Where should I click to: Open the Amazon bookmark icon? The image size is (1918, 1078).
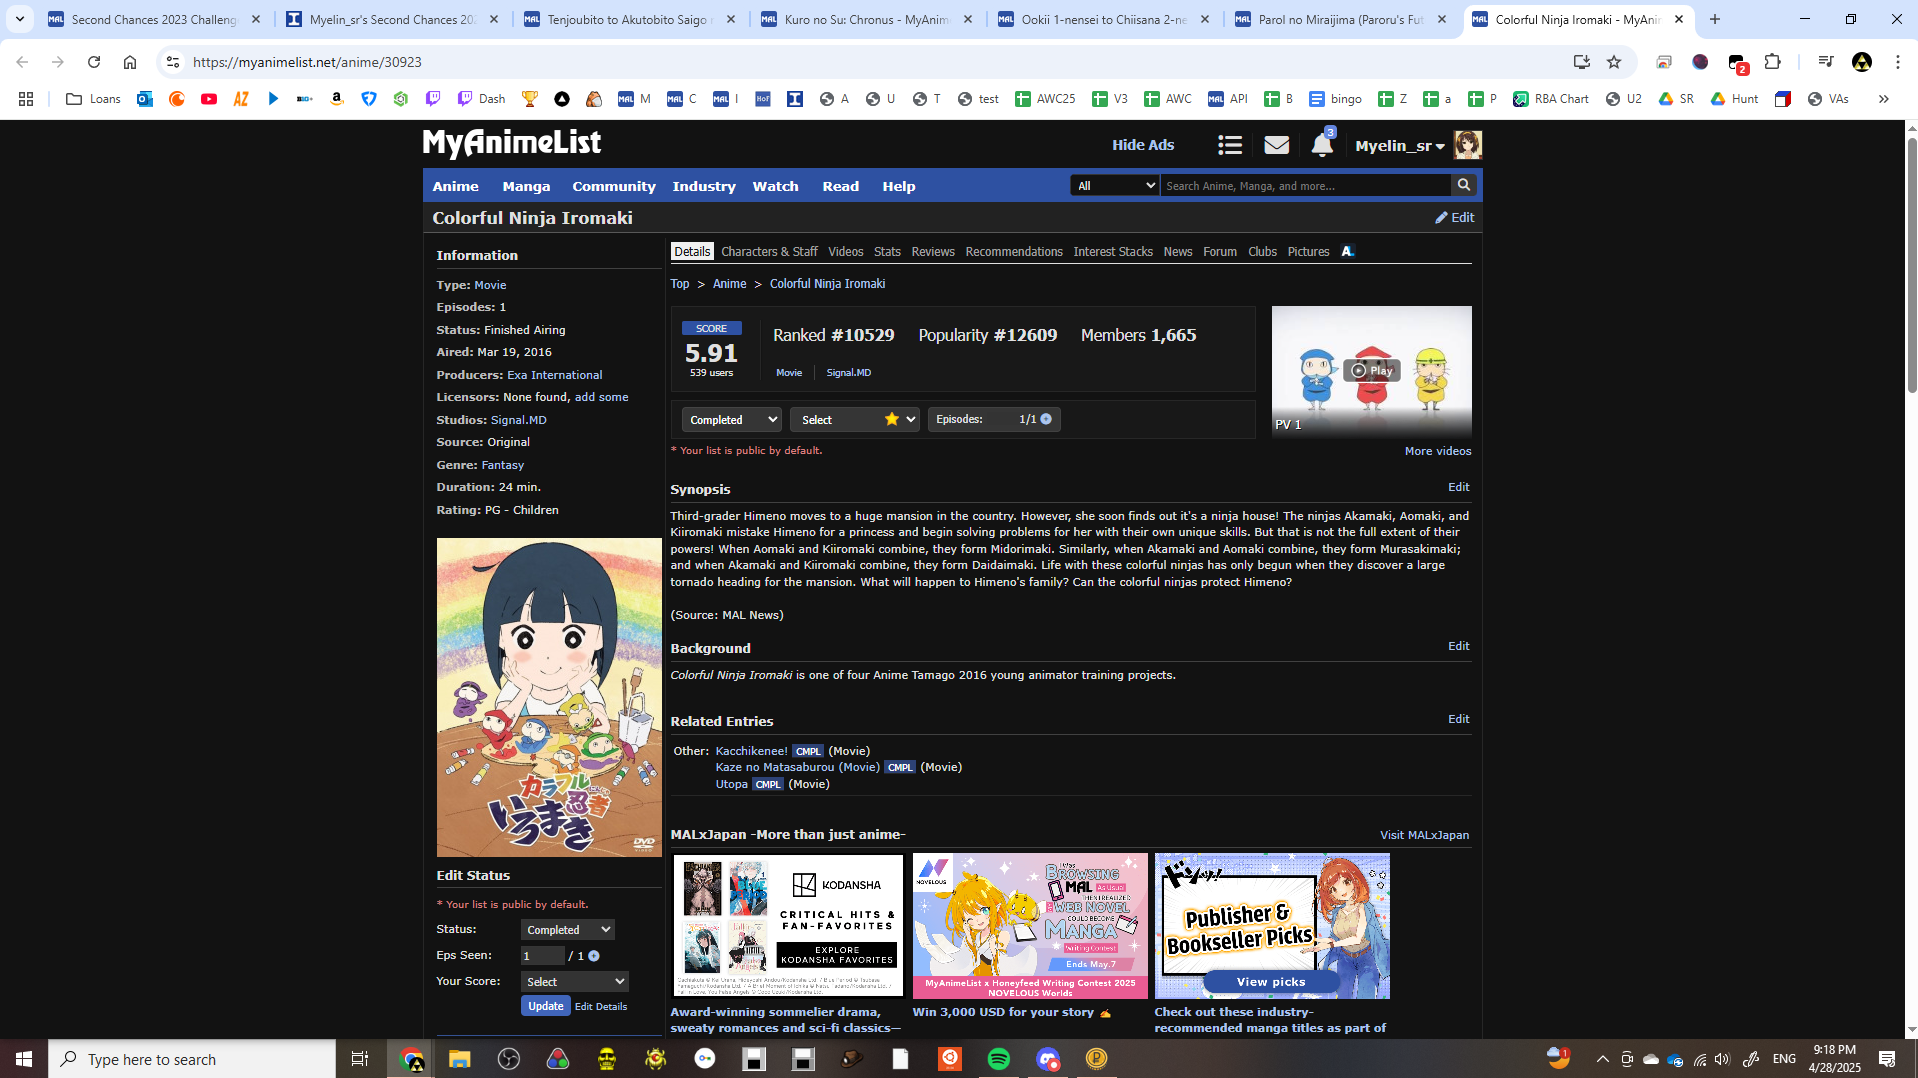pyautogui.click(x=337, y=99)
